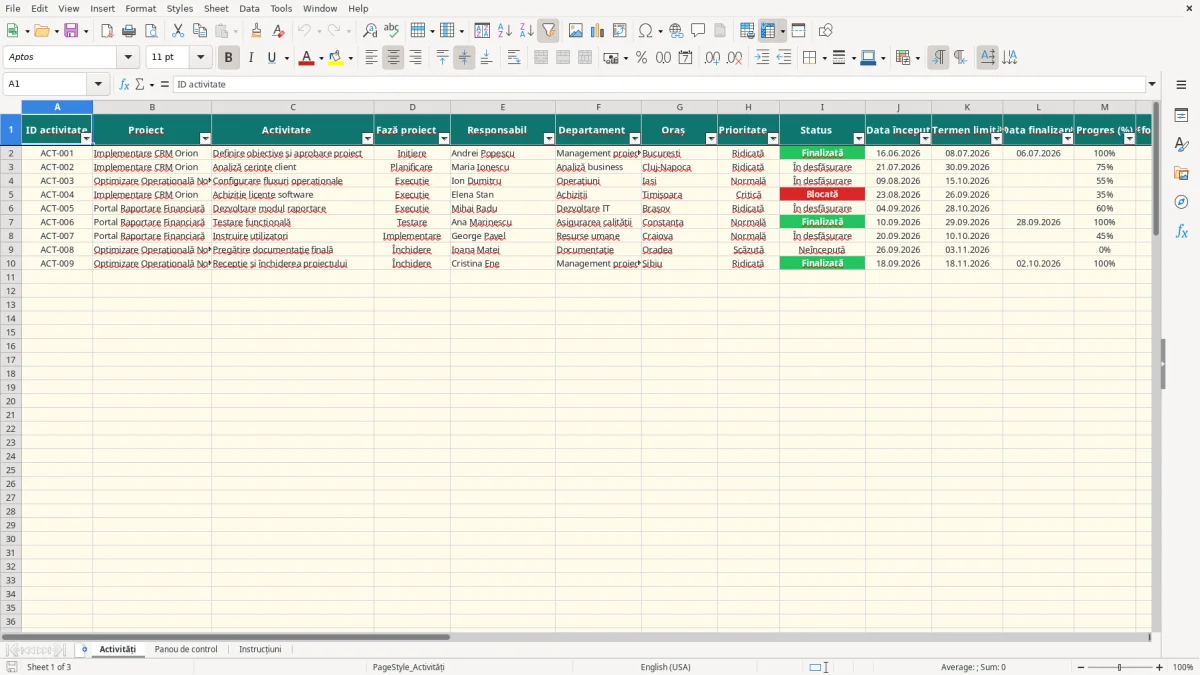Screen dimensions: 1200x675
Task: Insert Chart icon in toolbar
Action: point(598,31)
